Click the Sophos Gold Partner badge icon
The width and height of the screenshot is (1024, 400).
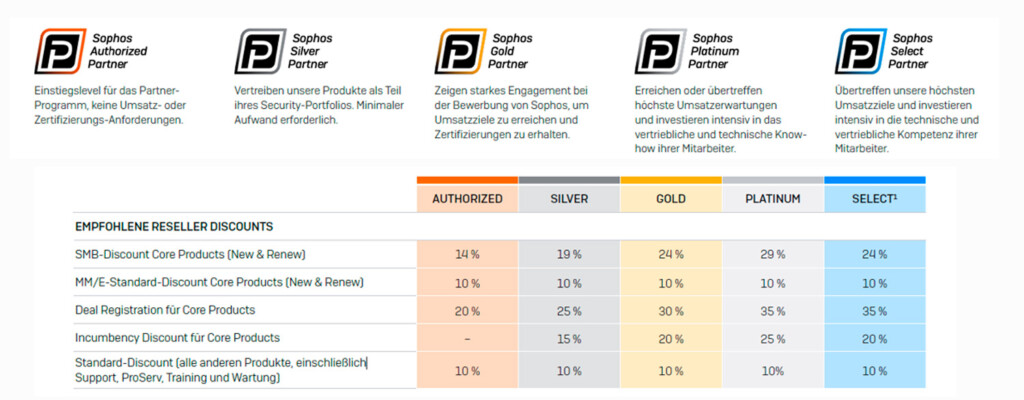point(460,51)
